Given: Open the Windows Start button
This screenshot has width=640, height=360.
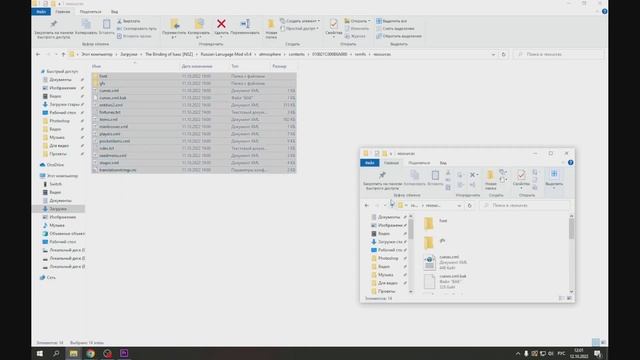Looking at the screenshot, I should pyautogui.click(x=40, y=353).
